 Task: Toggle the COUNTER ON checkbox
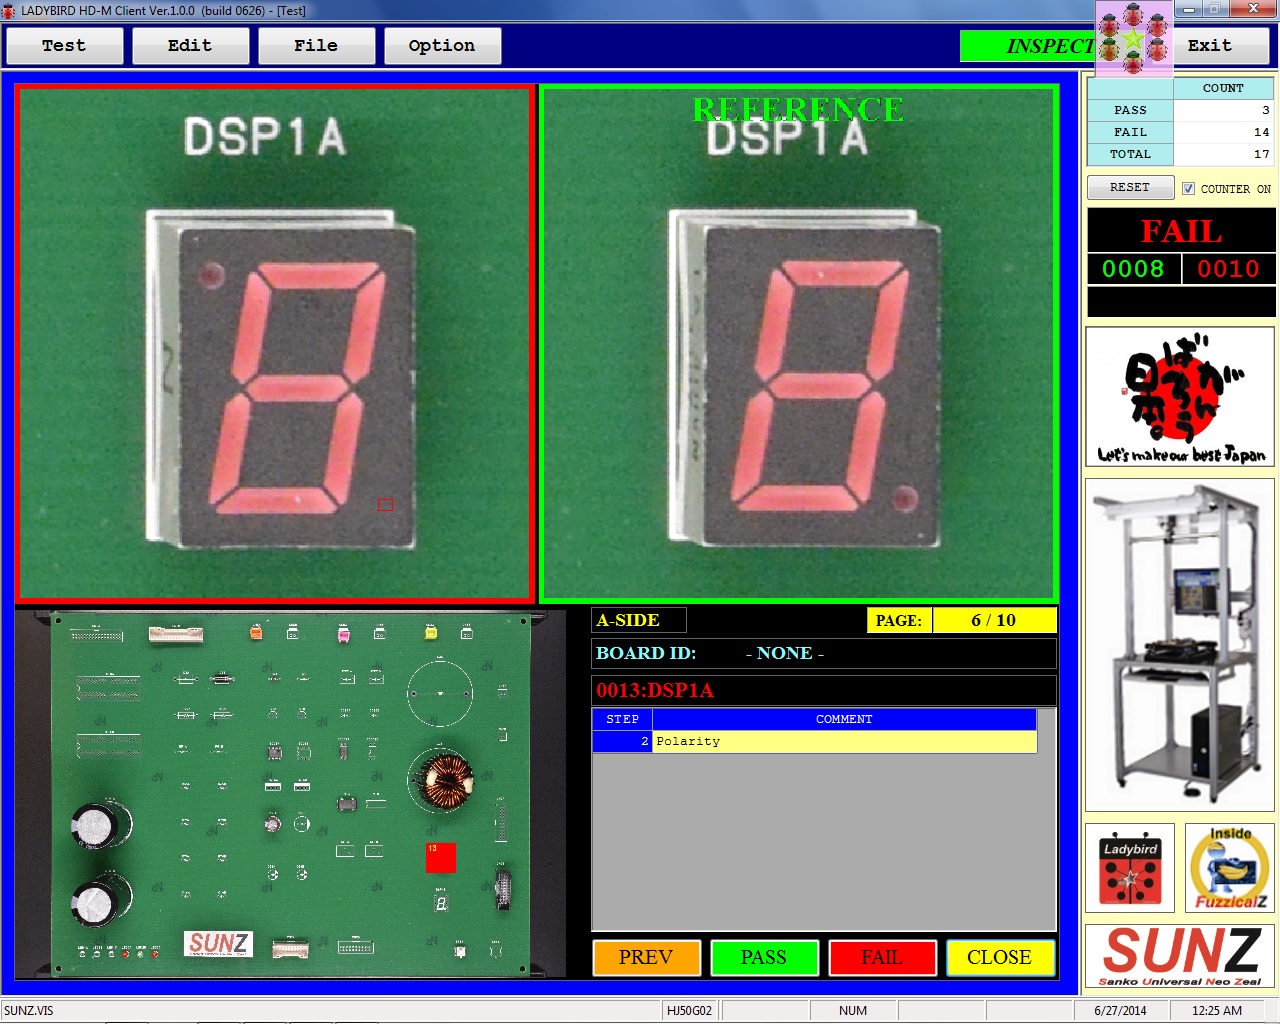pos(1188,189)
